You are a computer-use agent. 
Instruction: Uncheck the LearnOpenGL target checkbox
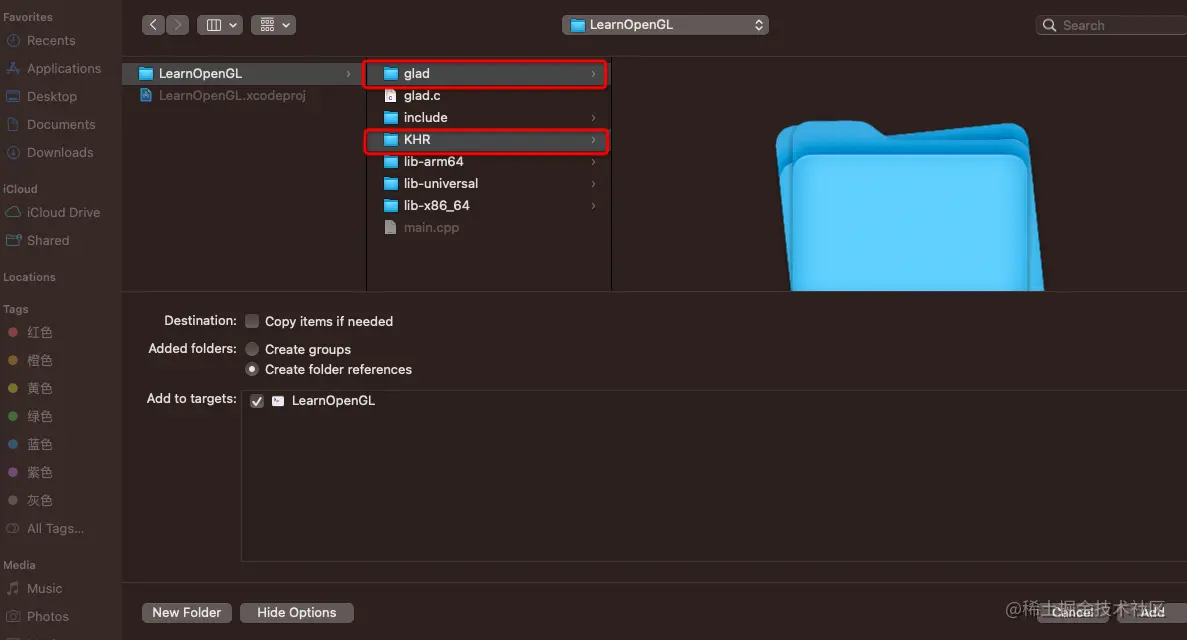tap(257, 401)
